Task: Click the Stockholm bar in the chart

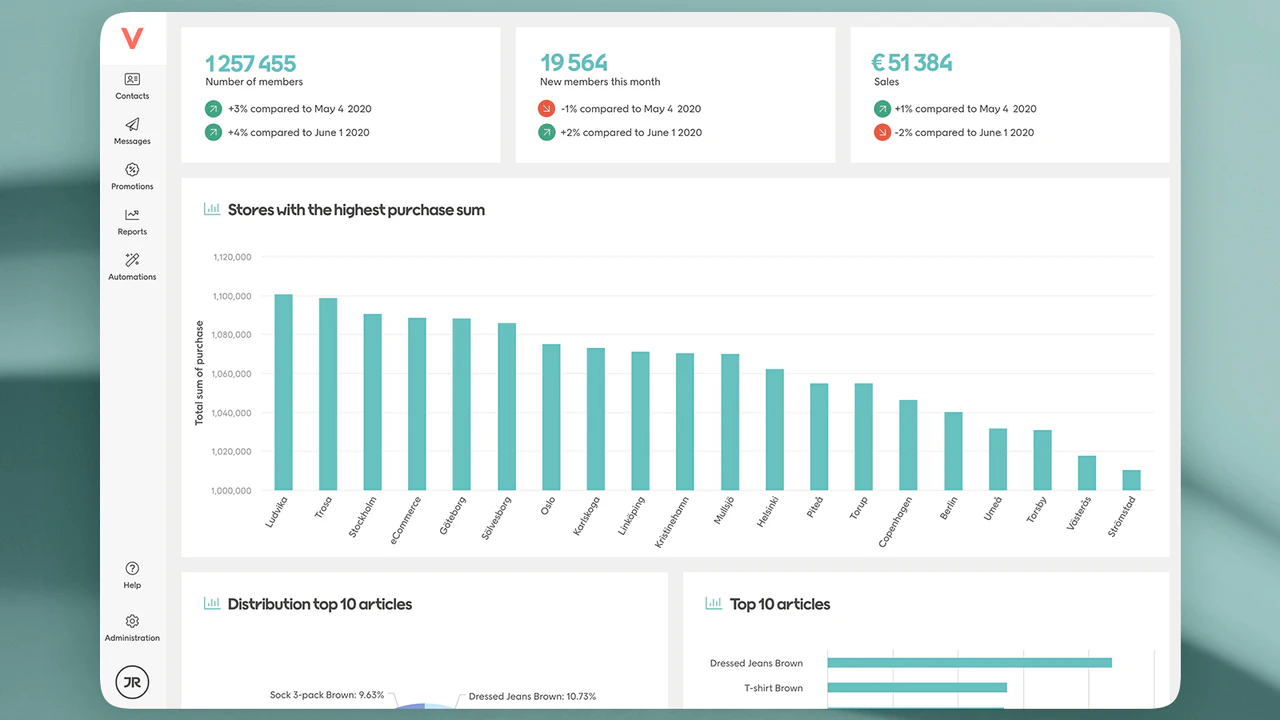Action: [x=373, y=402]
